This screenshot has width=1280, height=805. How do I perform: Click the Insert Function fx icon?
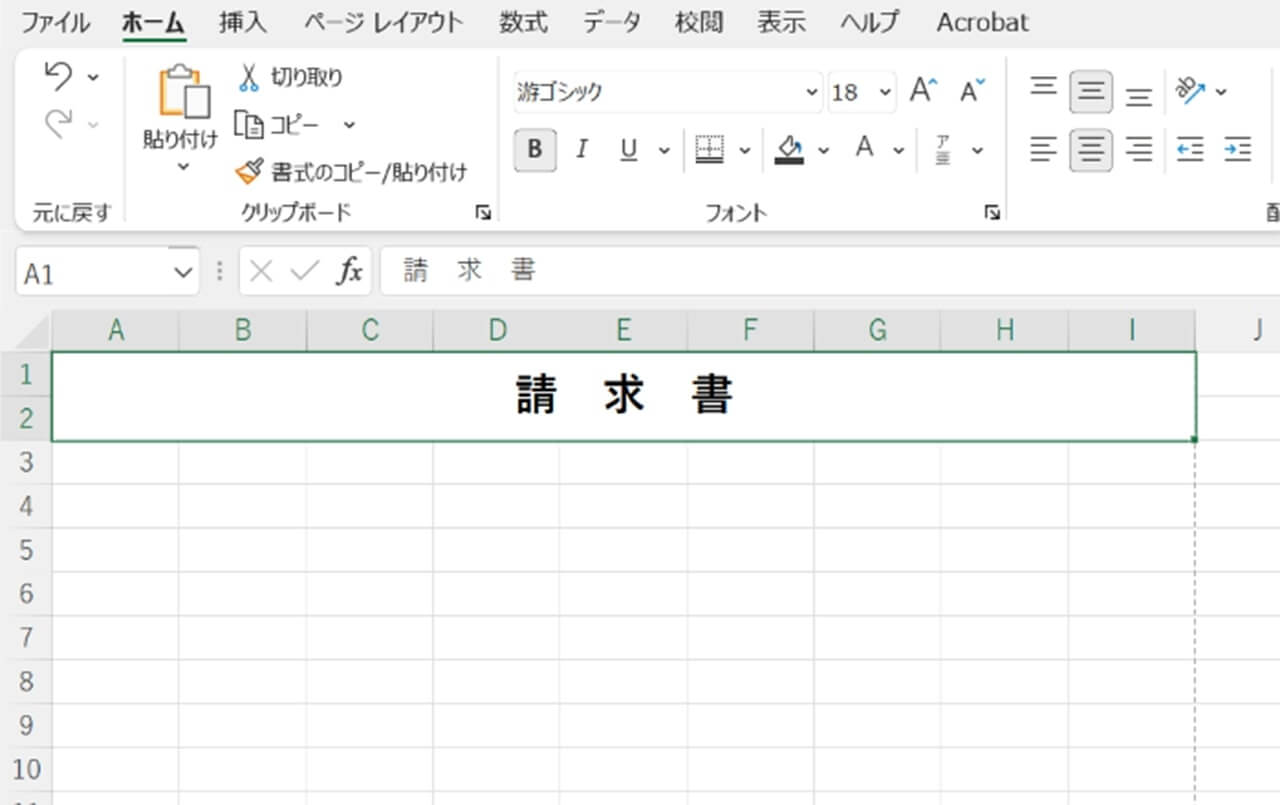pyautogui.click(x=348, y=271)
